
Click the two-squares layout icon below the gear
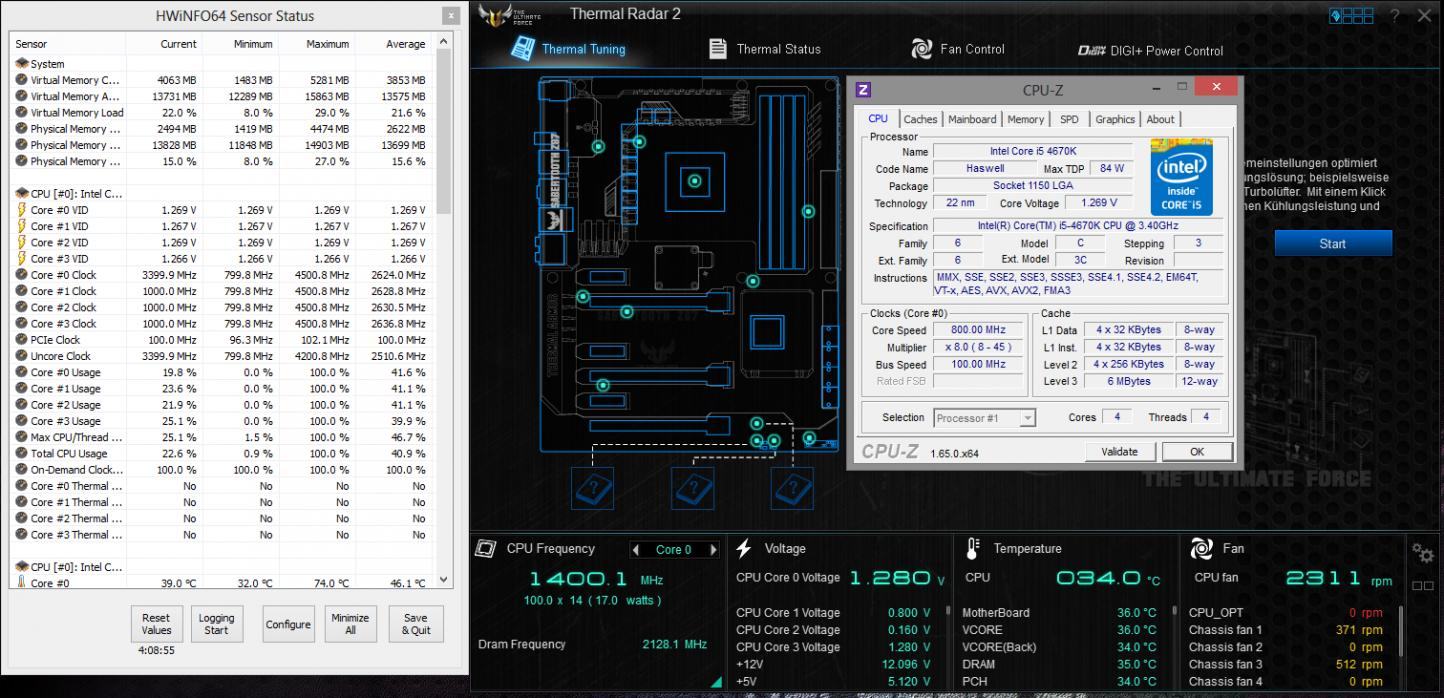point(1423,586)
